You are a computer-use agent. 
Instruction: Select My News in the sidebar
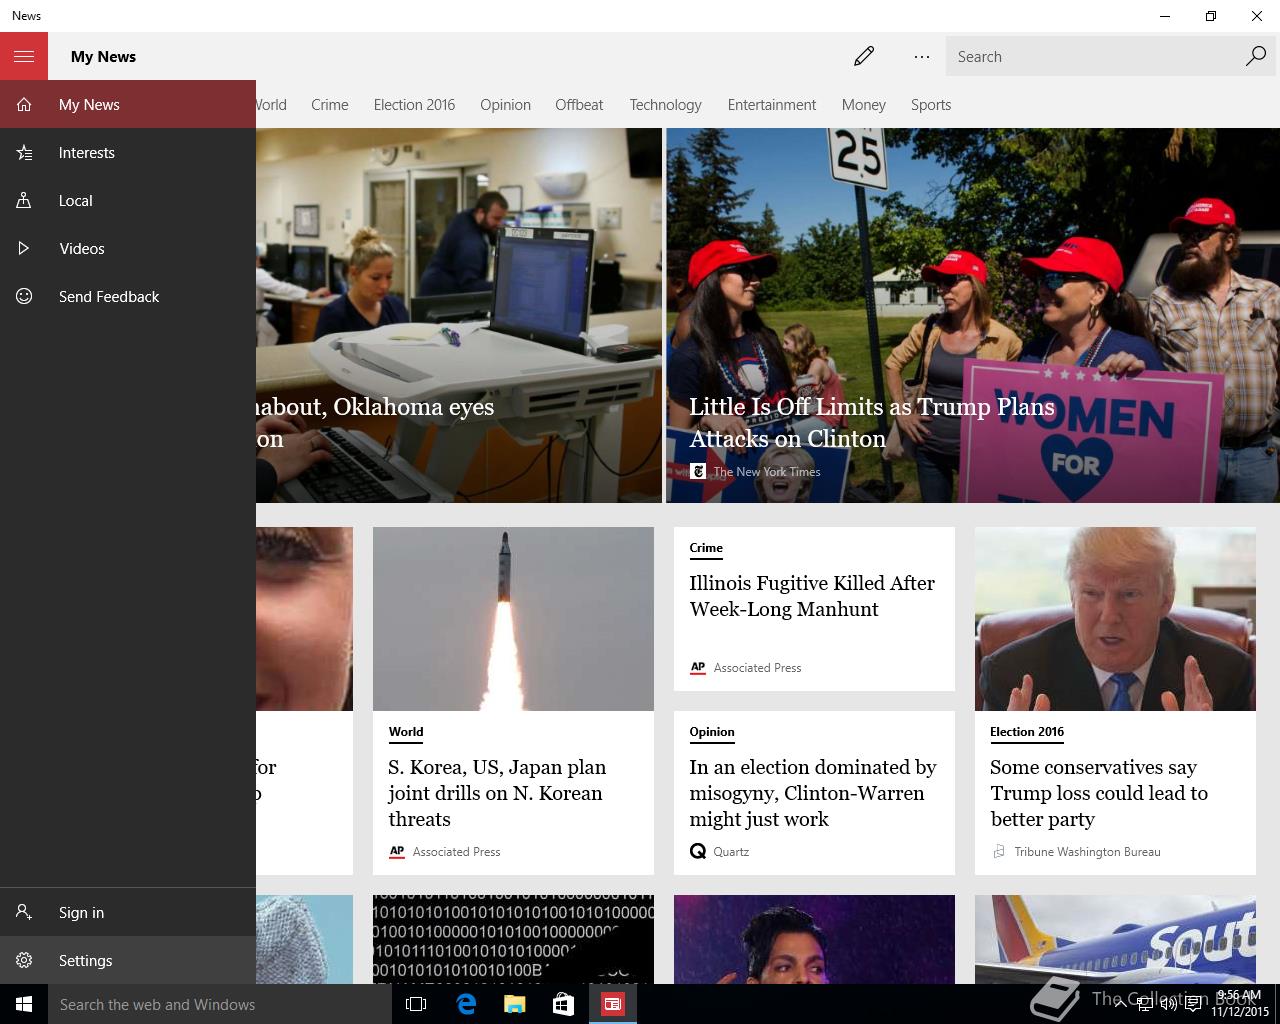tap(128, 104)
